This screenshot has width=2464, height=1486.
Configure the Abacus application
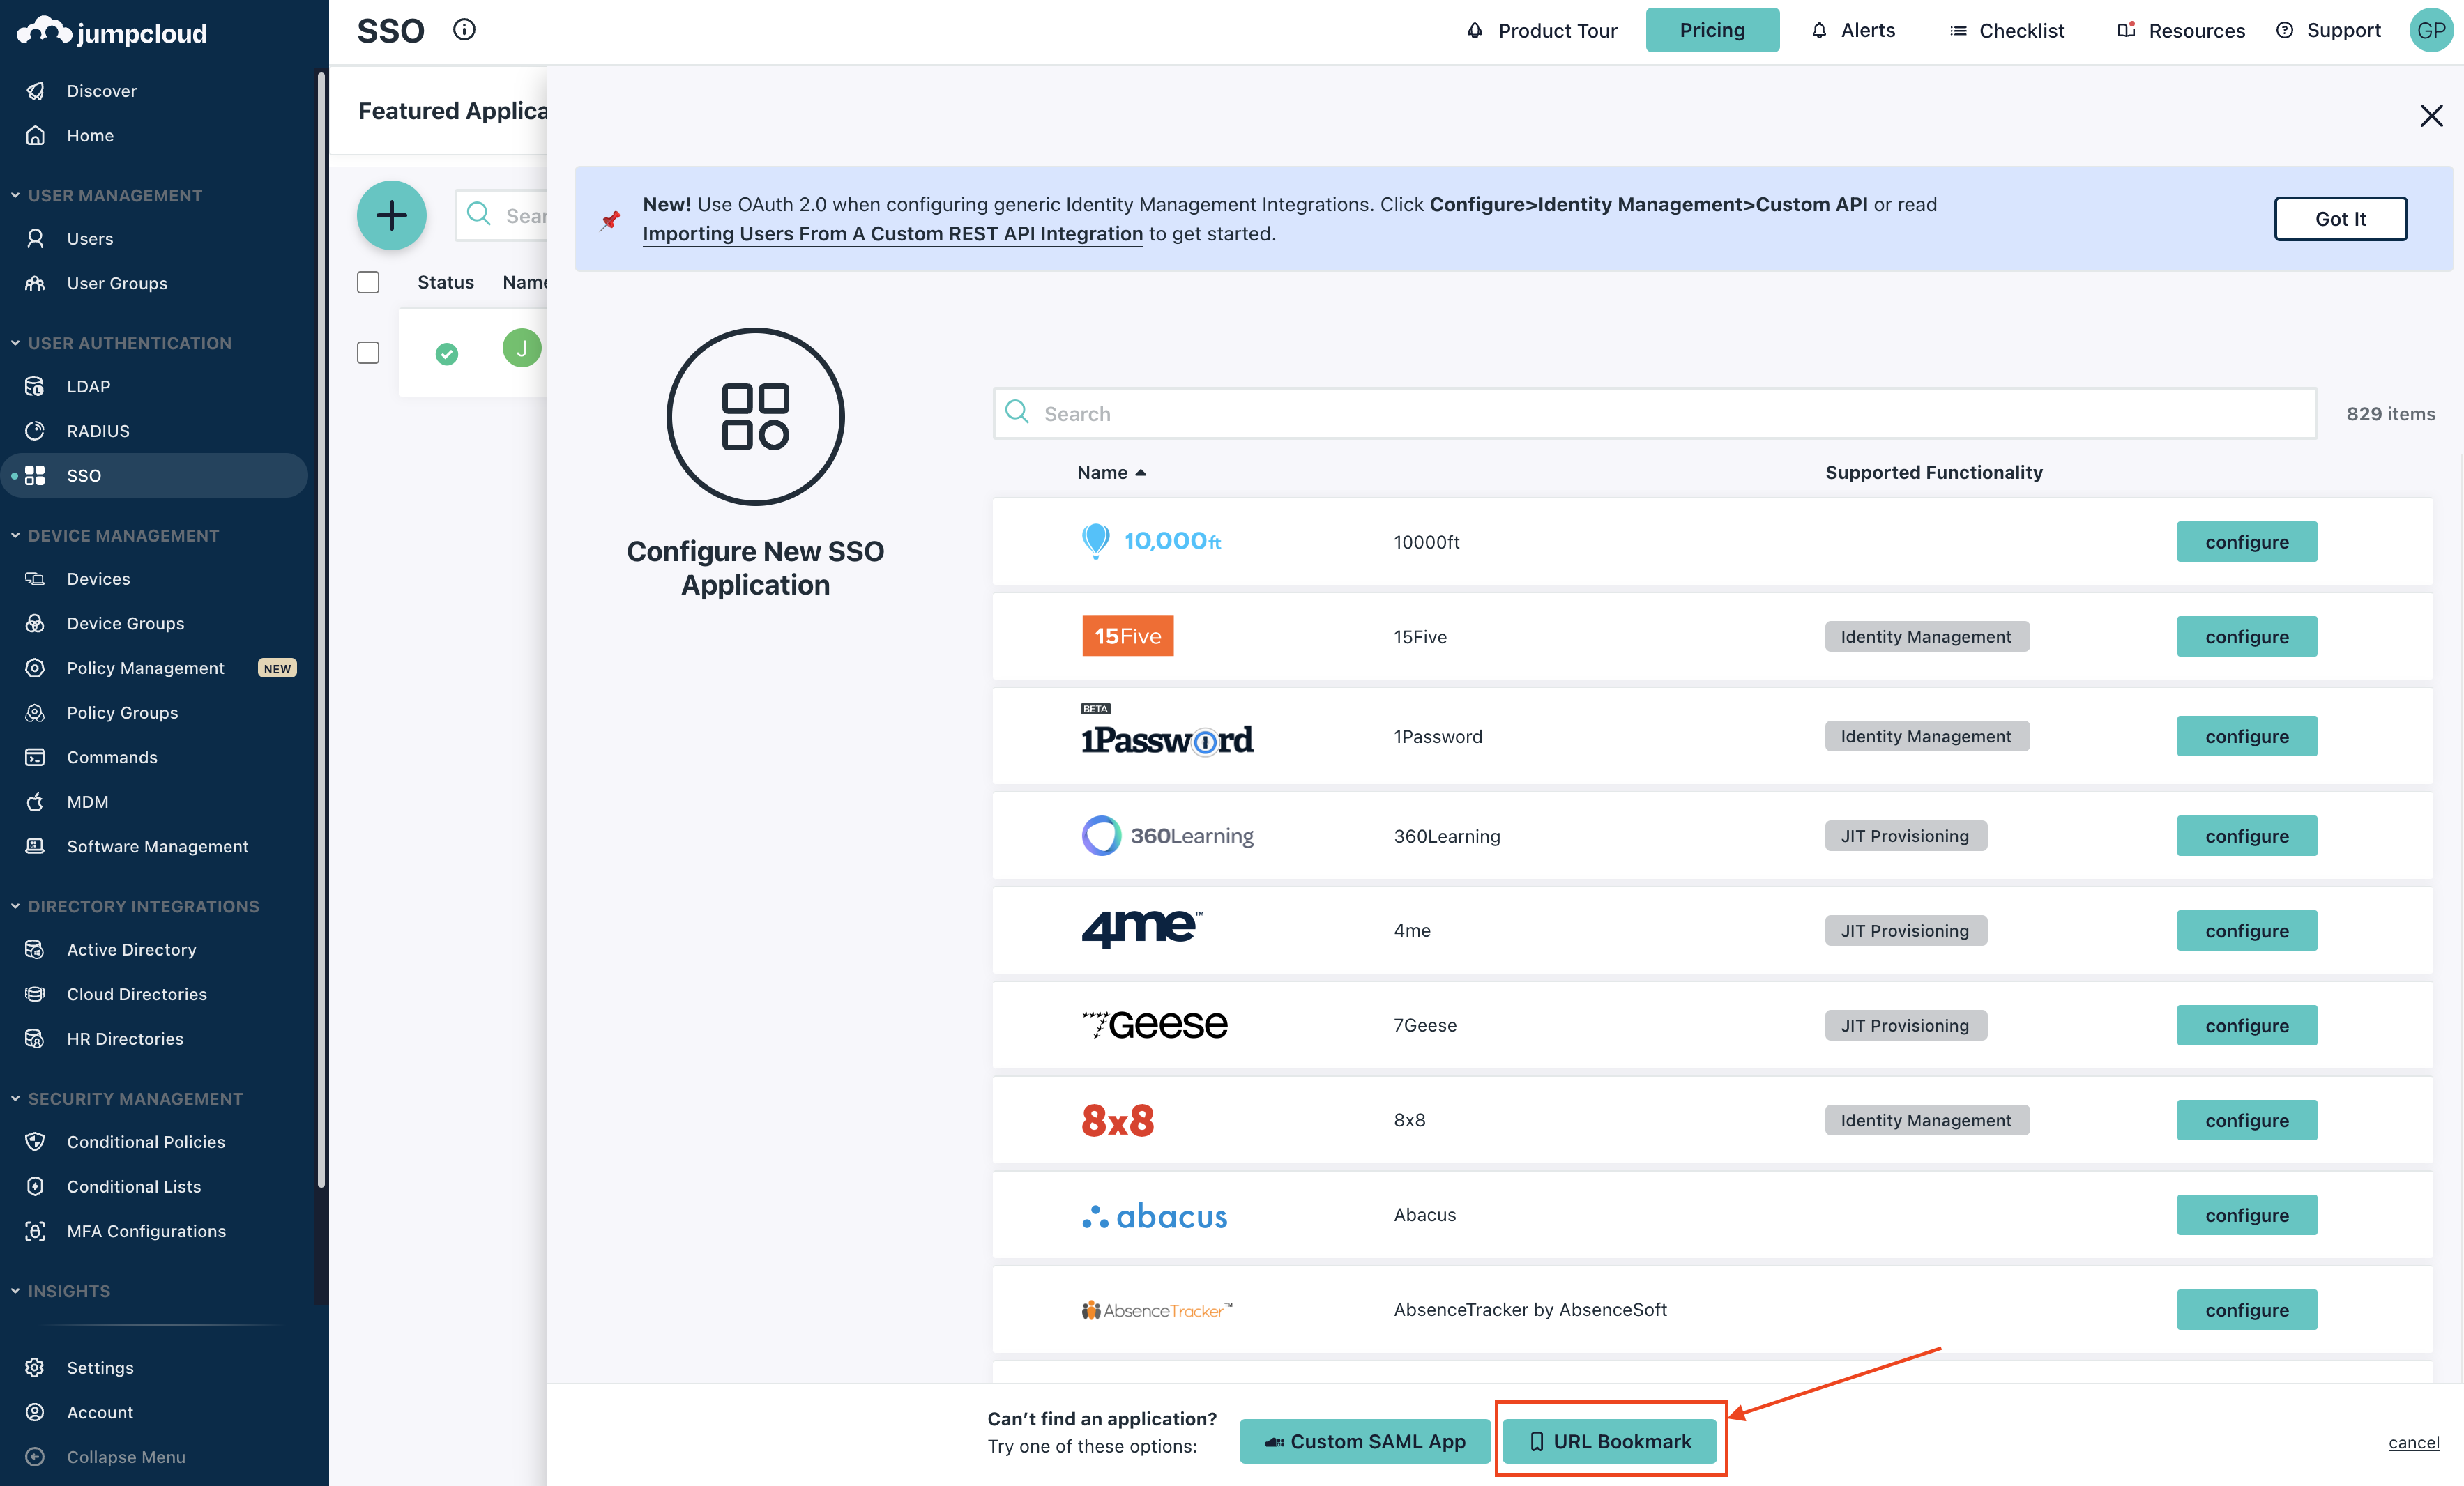[2246, 1215]
